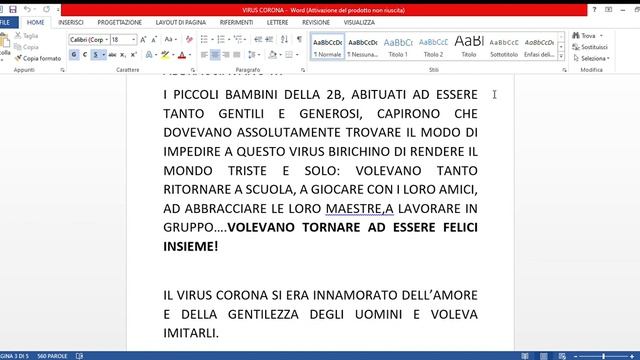The width and height of the screenshot is (640, 360).
Task: Apply subscript formatting
Action: click(x=122, y=55)
